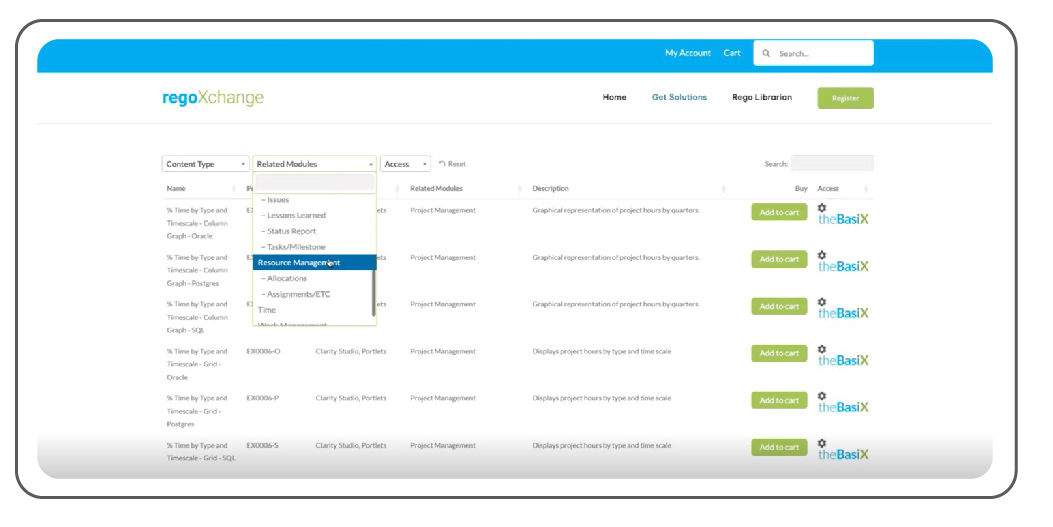The height and width of the screenshot is (527, 1053).
Task: Click theBasiX logo in Grid - SQL row
Action: click(x=843, y=454)
